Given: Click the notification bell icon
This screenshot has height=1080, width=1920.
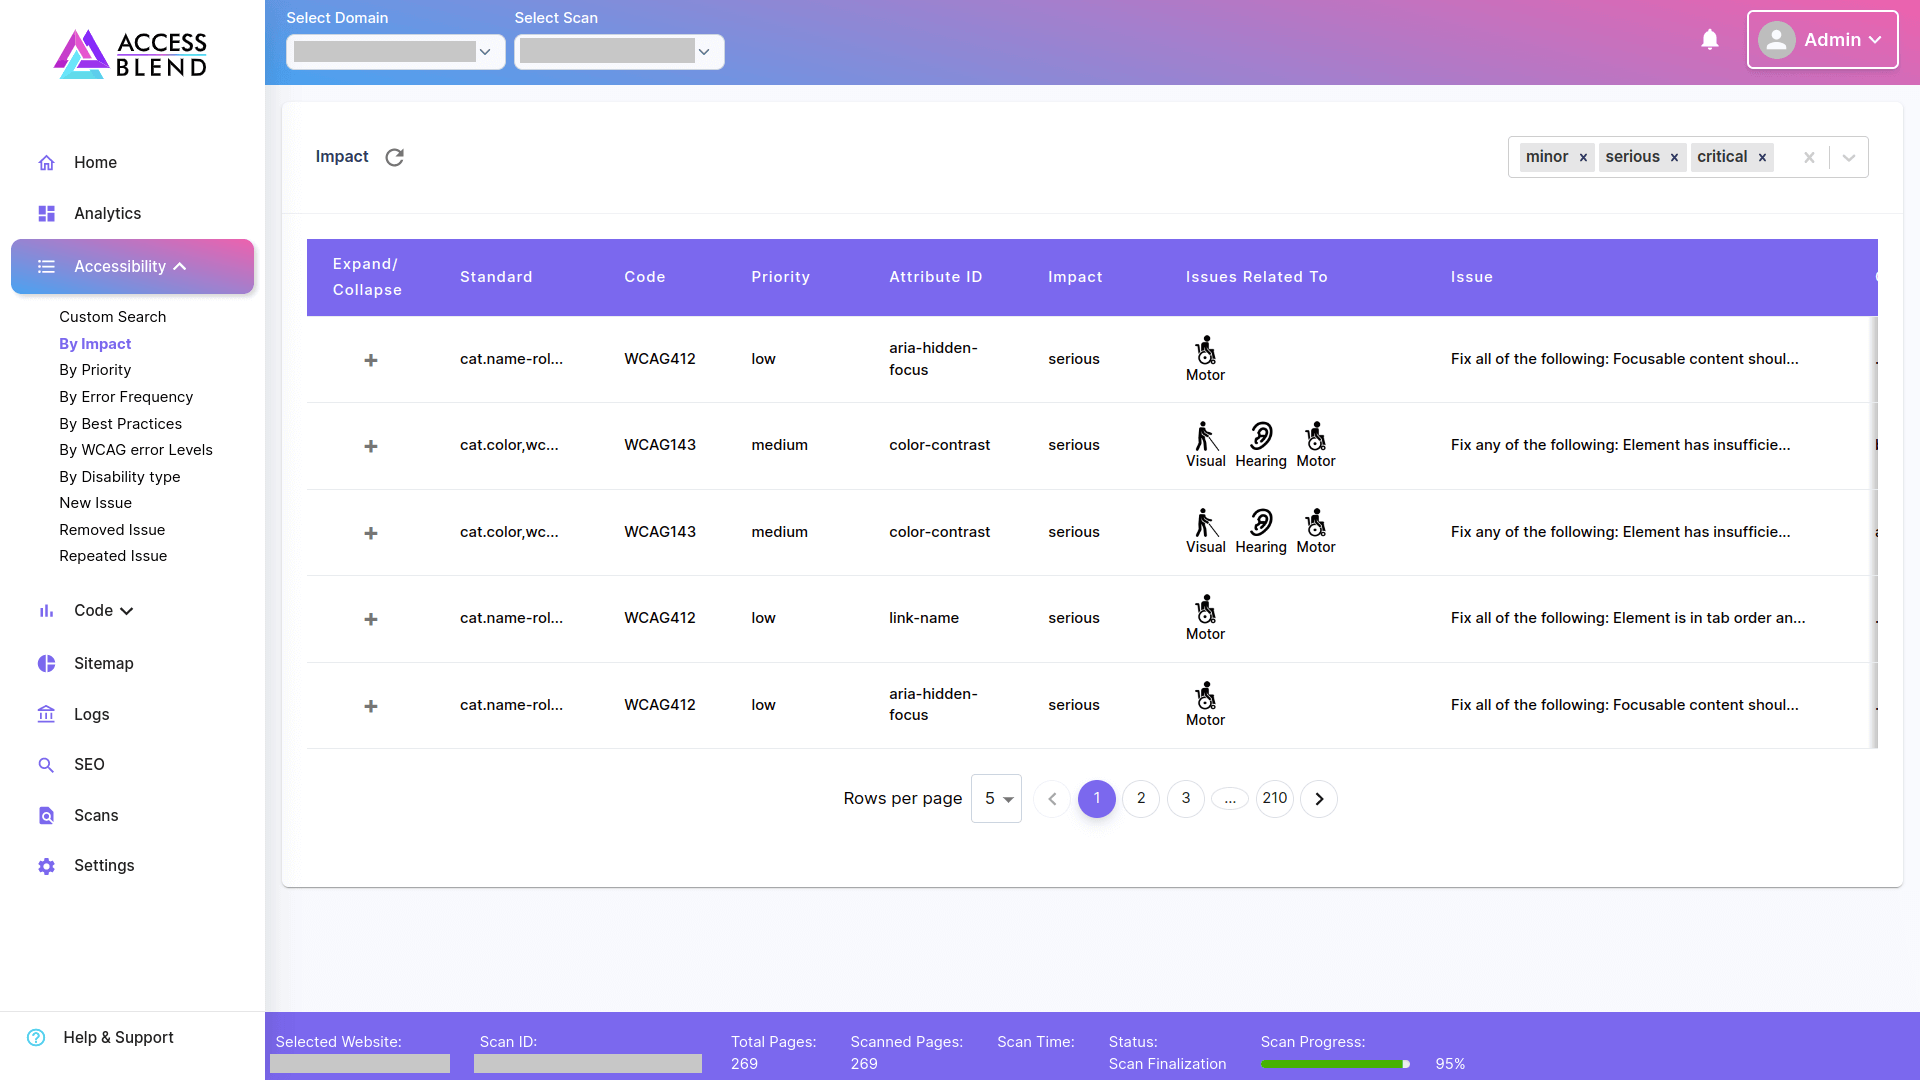Looking at the screenshot, I should click(1710, 40).
